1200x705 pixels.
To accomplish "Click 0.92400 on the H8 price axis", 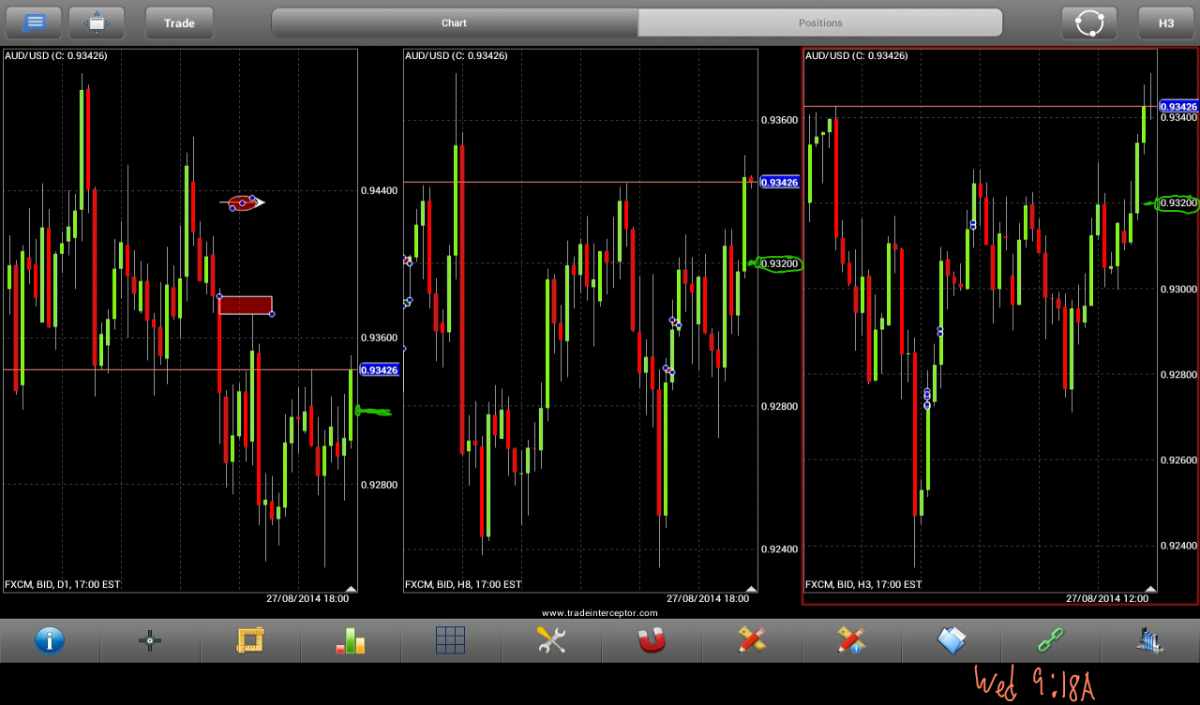I will click(779, 549).
